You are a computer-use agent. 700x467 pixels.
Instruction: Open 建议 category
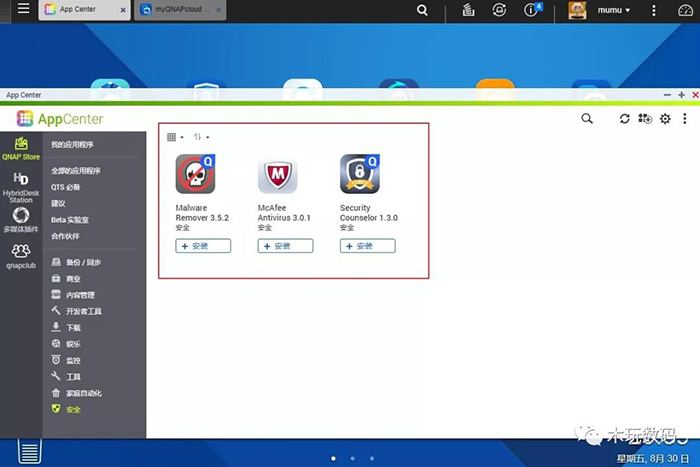point(58,204)
